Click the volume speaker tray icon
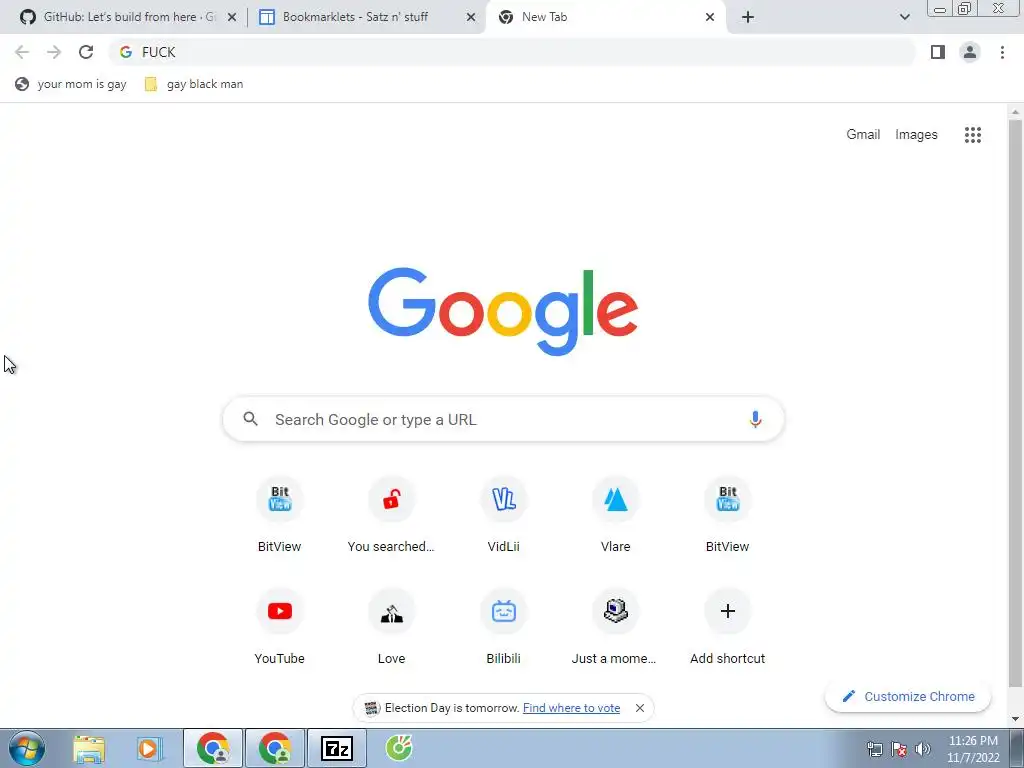The image size is (1024, 768). tap(922, 749)
